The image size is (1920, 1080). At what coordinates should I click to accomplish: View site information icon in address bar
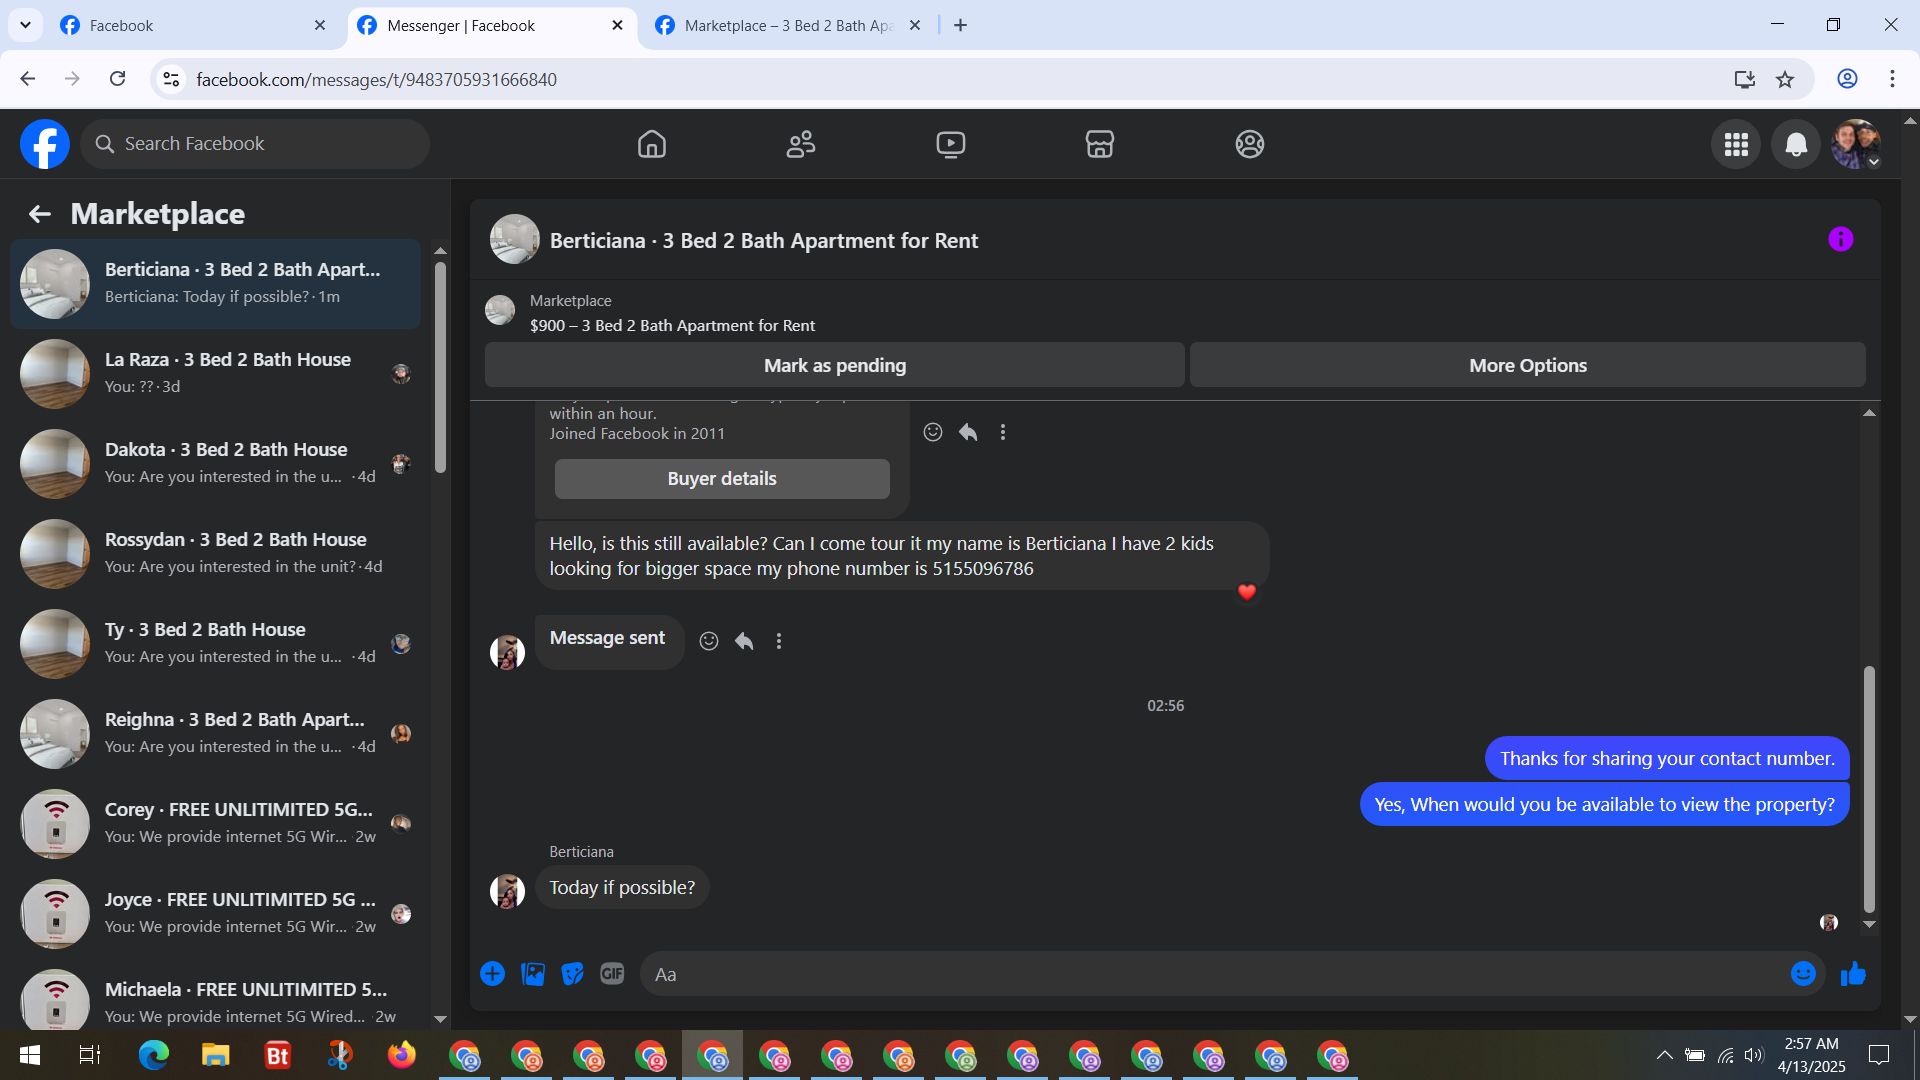[x=171, y=79]
